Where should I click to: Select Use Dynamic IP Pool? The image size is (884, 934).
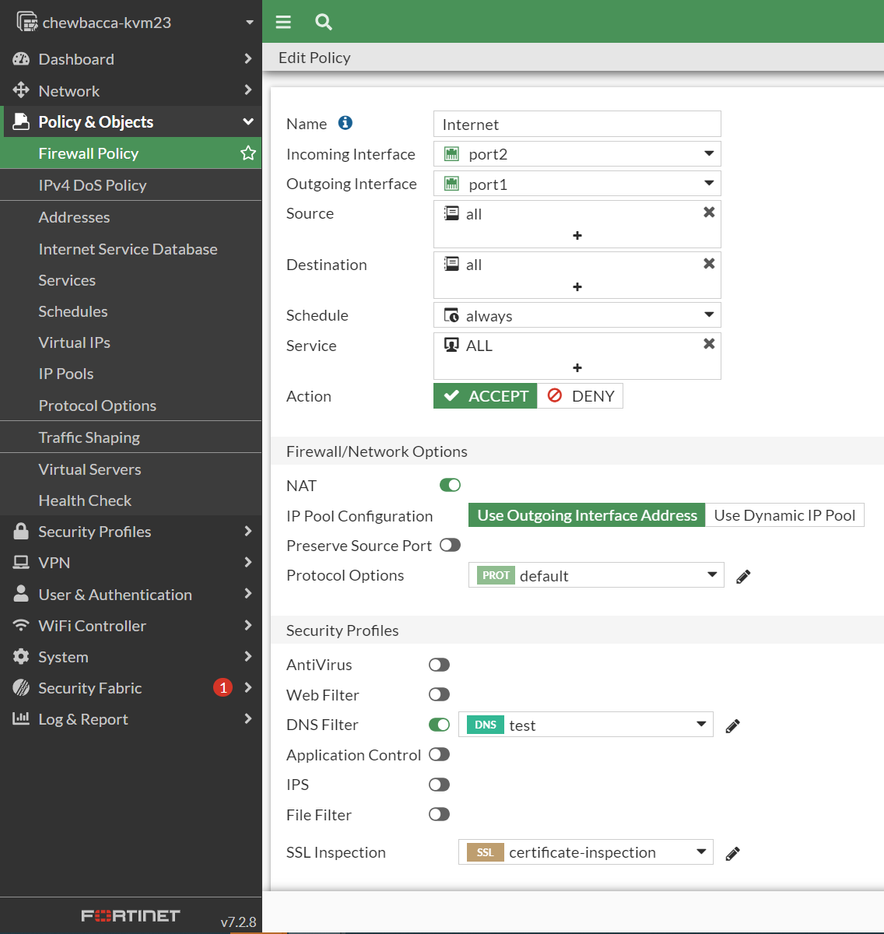click(785, 515)
